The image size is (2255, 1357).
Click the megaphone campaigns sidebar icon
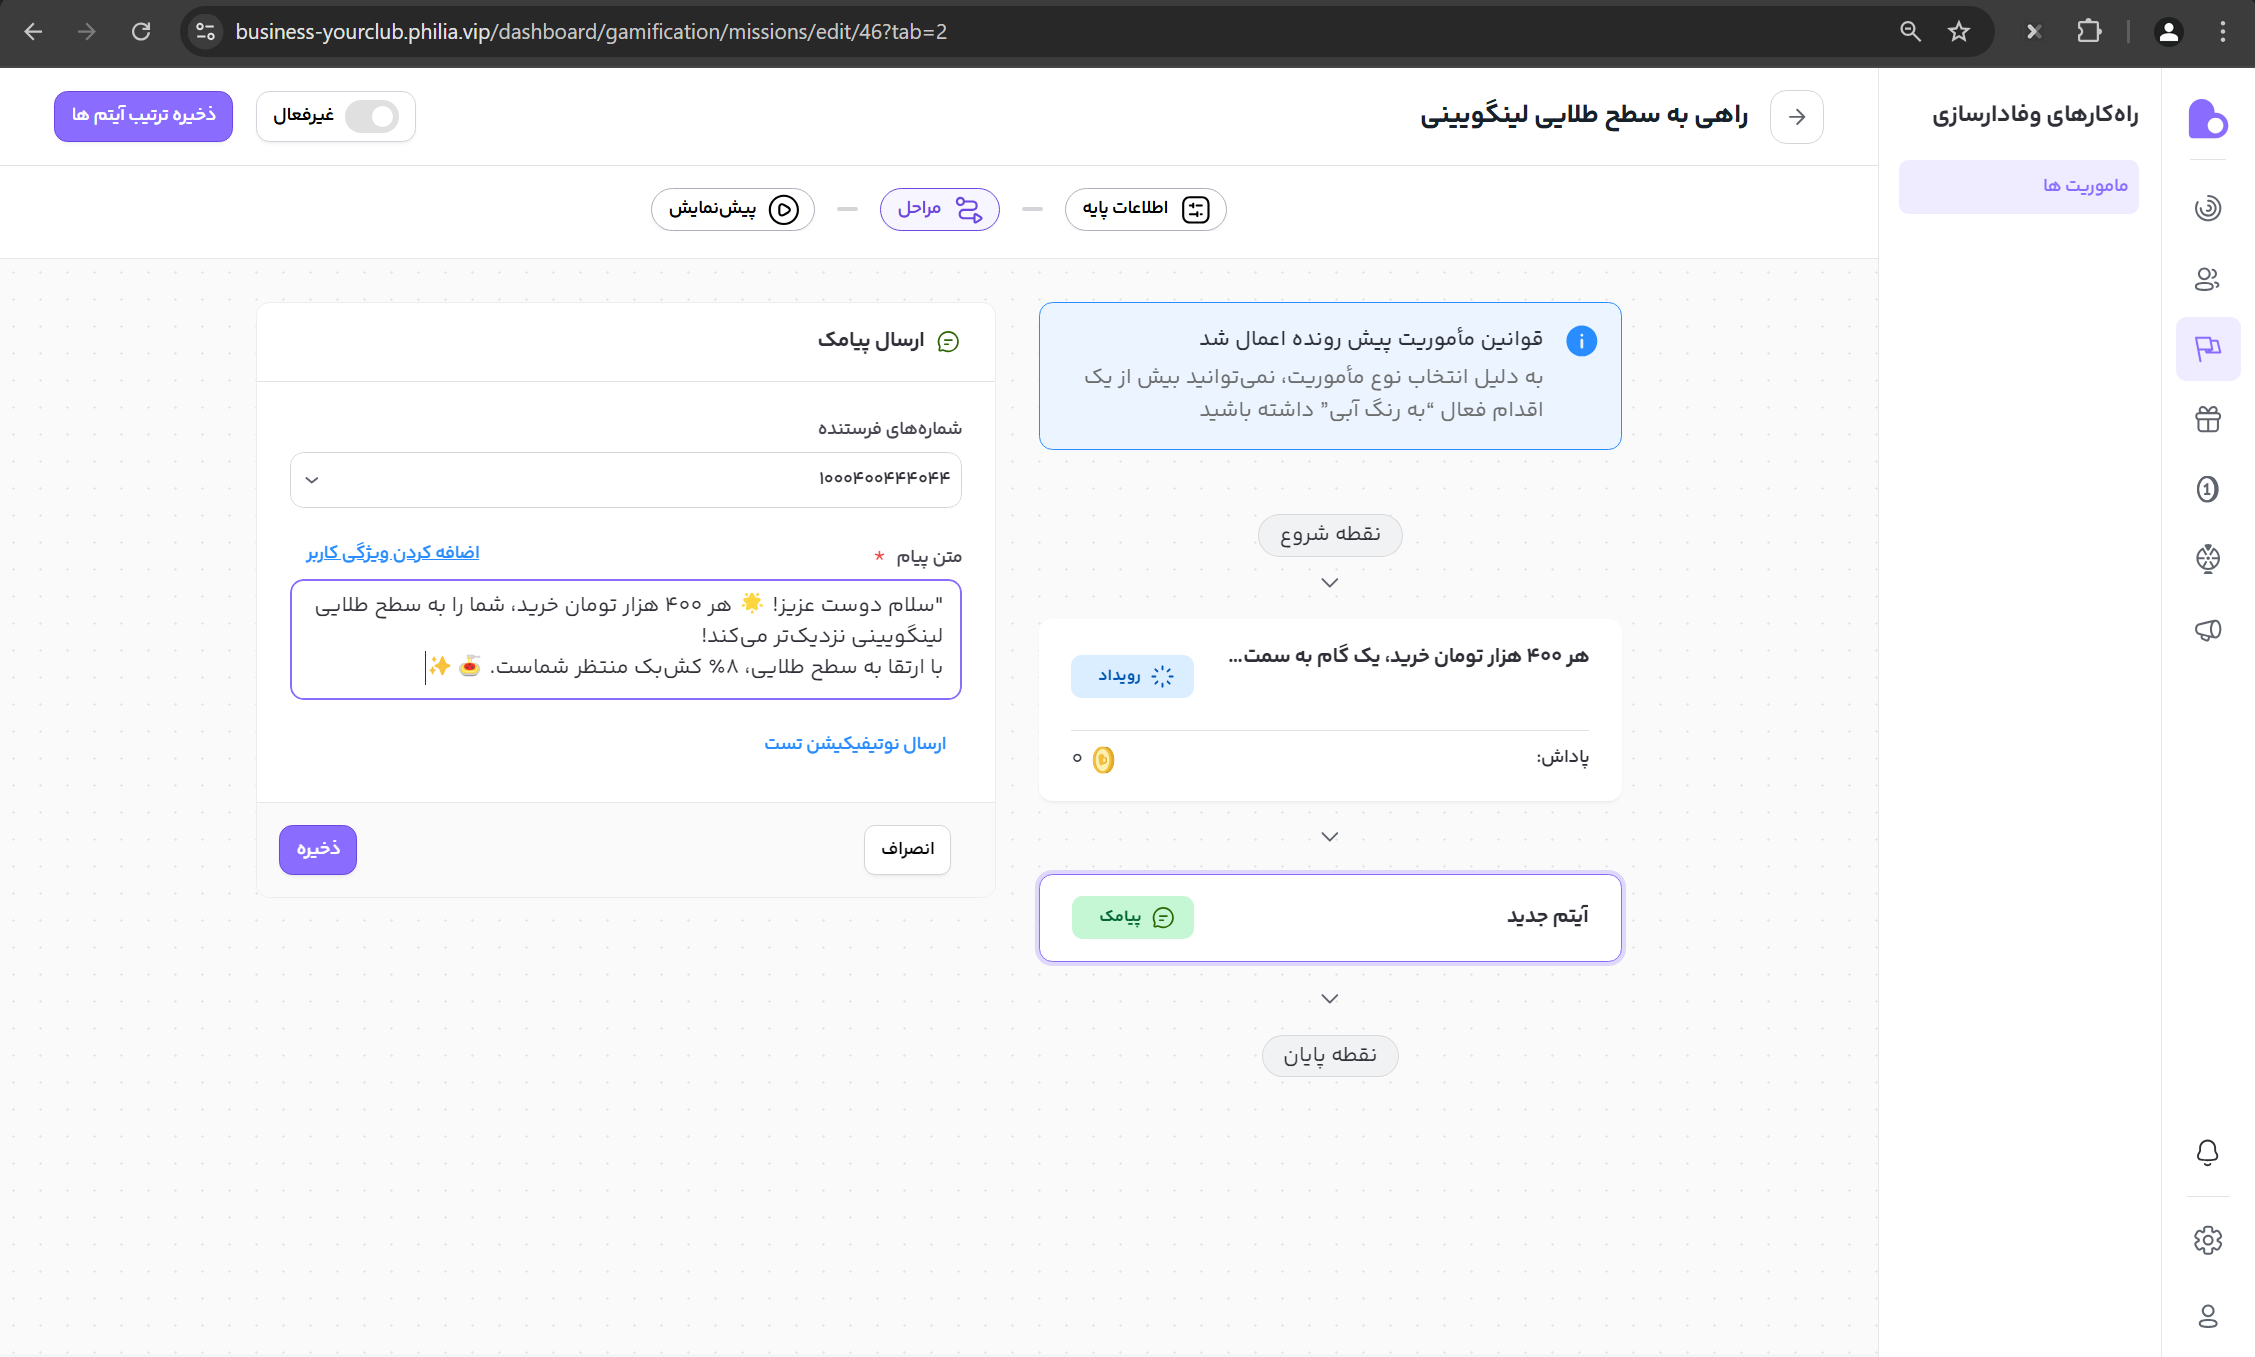tap(2207, 629)
